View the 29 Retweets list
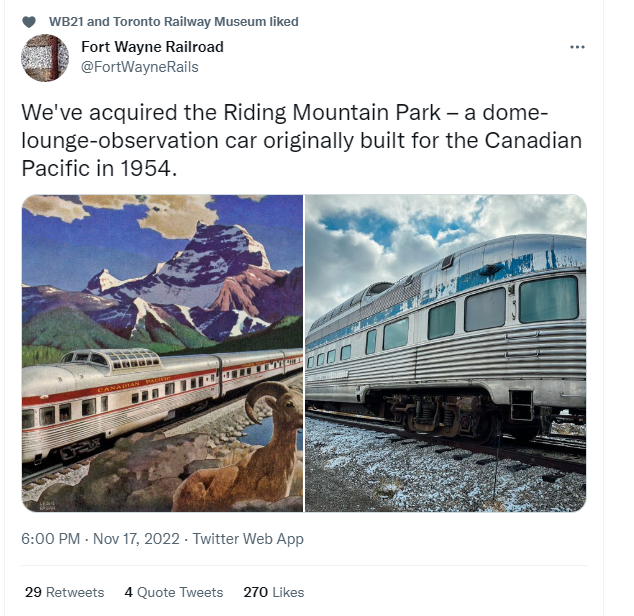 (64, 592)
